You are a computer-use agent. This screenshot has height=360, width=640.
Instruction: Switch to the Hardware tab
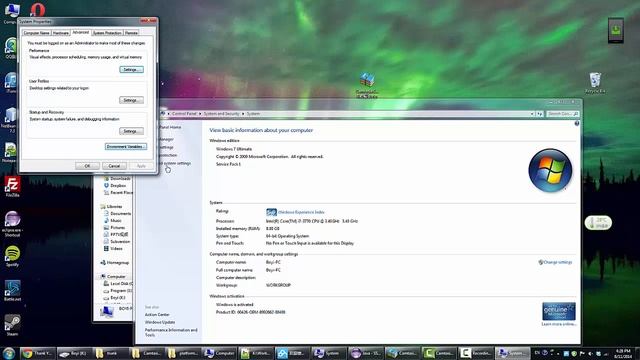(61, 33)
